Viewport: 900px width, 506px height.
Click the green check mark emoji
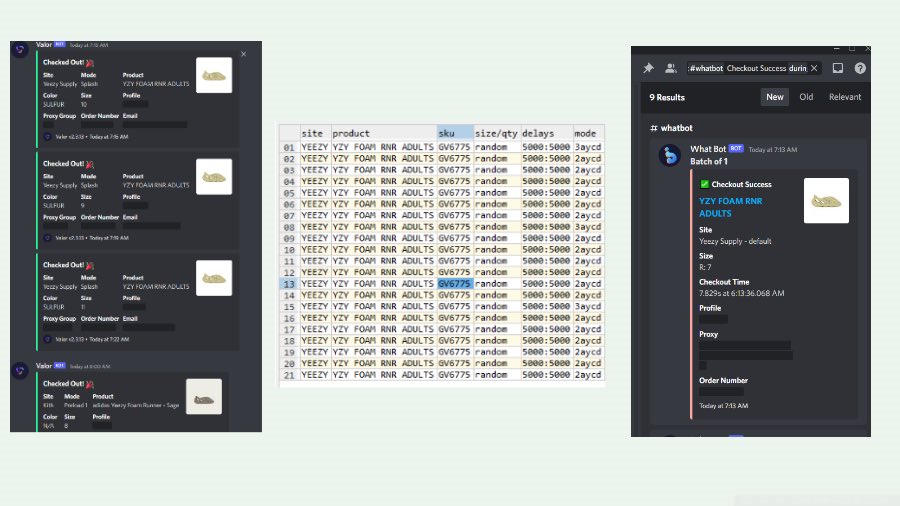click(x=704, y=184)
